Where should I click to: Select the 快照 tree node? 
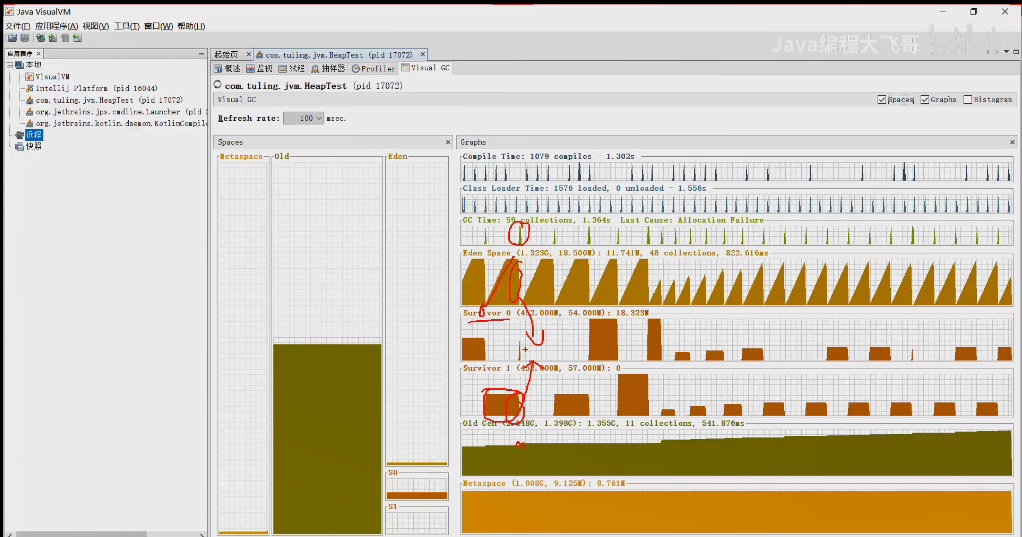[34, 146]
